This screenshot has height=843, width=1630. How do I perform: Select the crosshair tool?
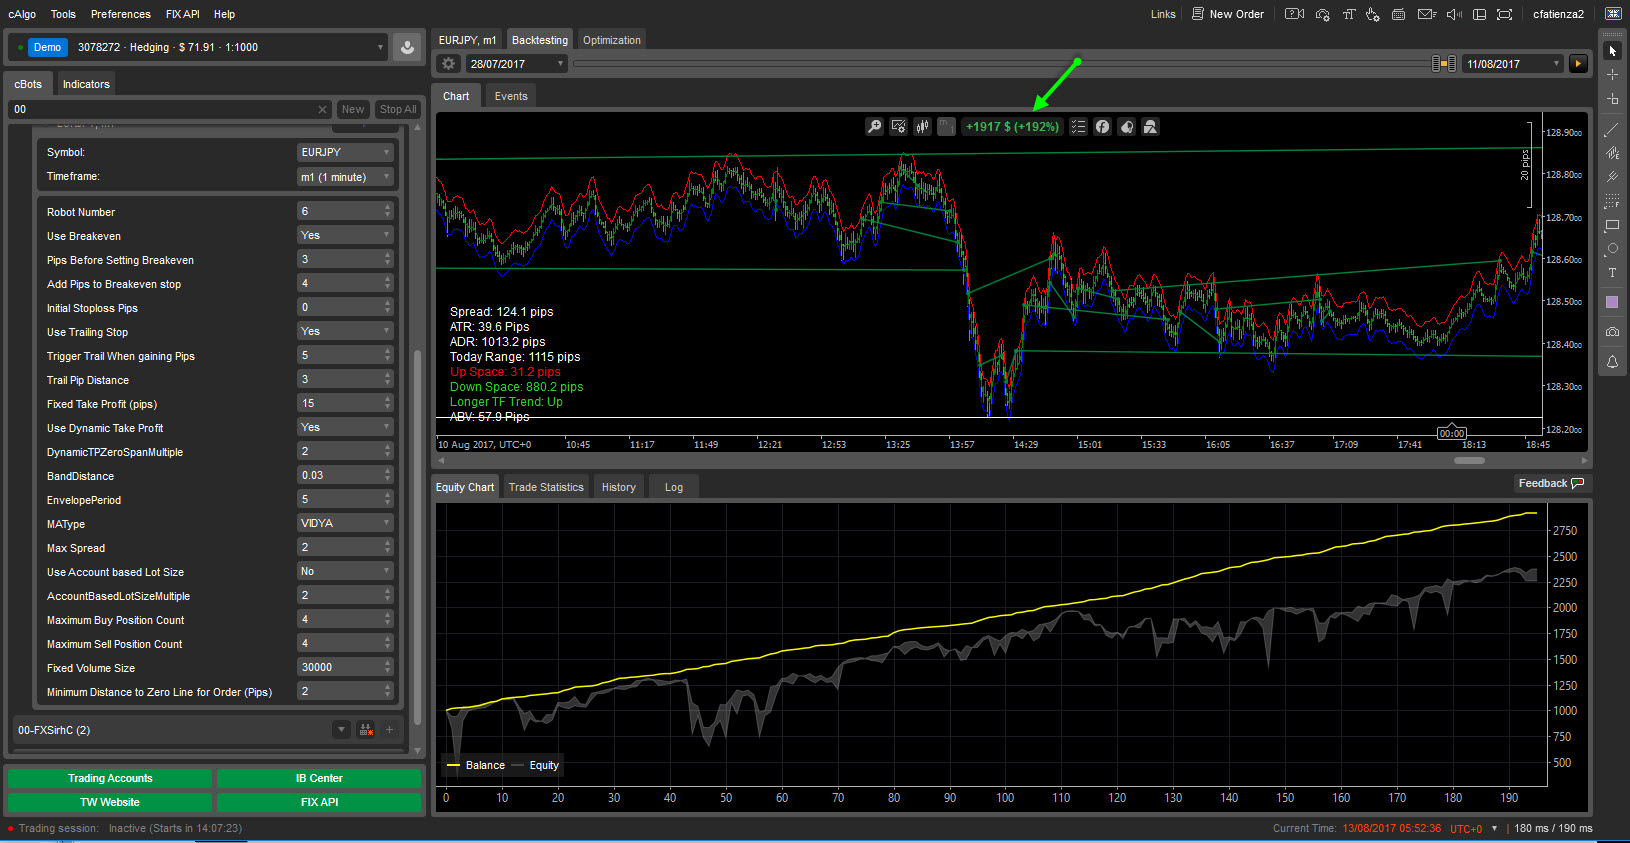tap(1612, 75)
